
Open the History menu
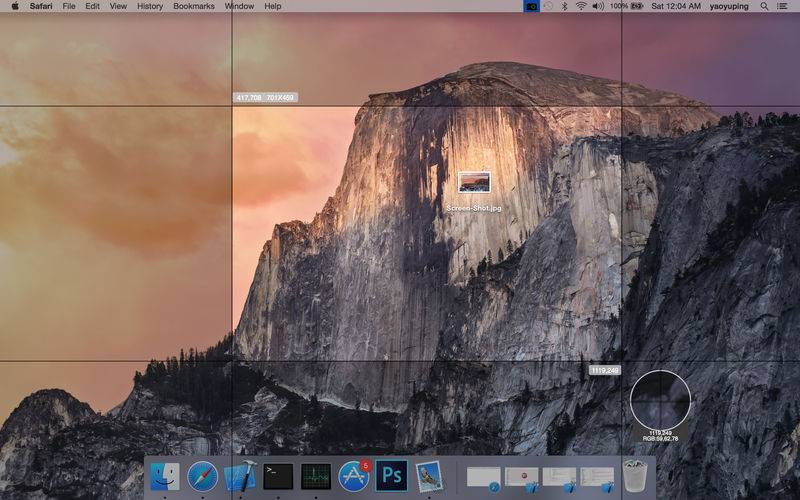pyautogui.click(x=150, y=6)
